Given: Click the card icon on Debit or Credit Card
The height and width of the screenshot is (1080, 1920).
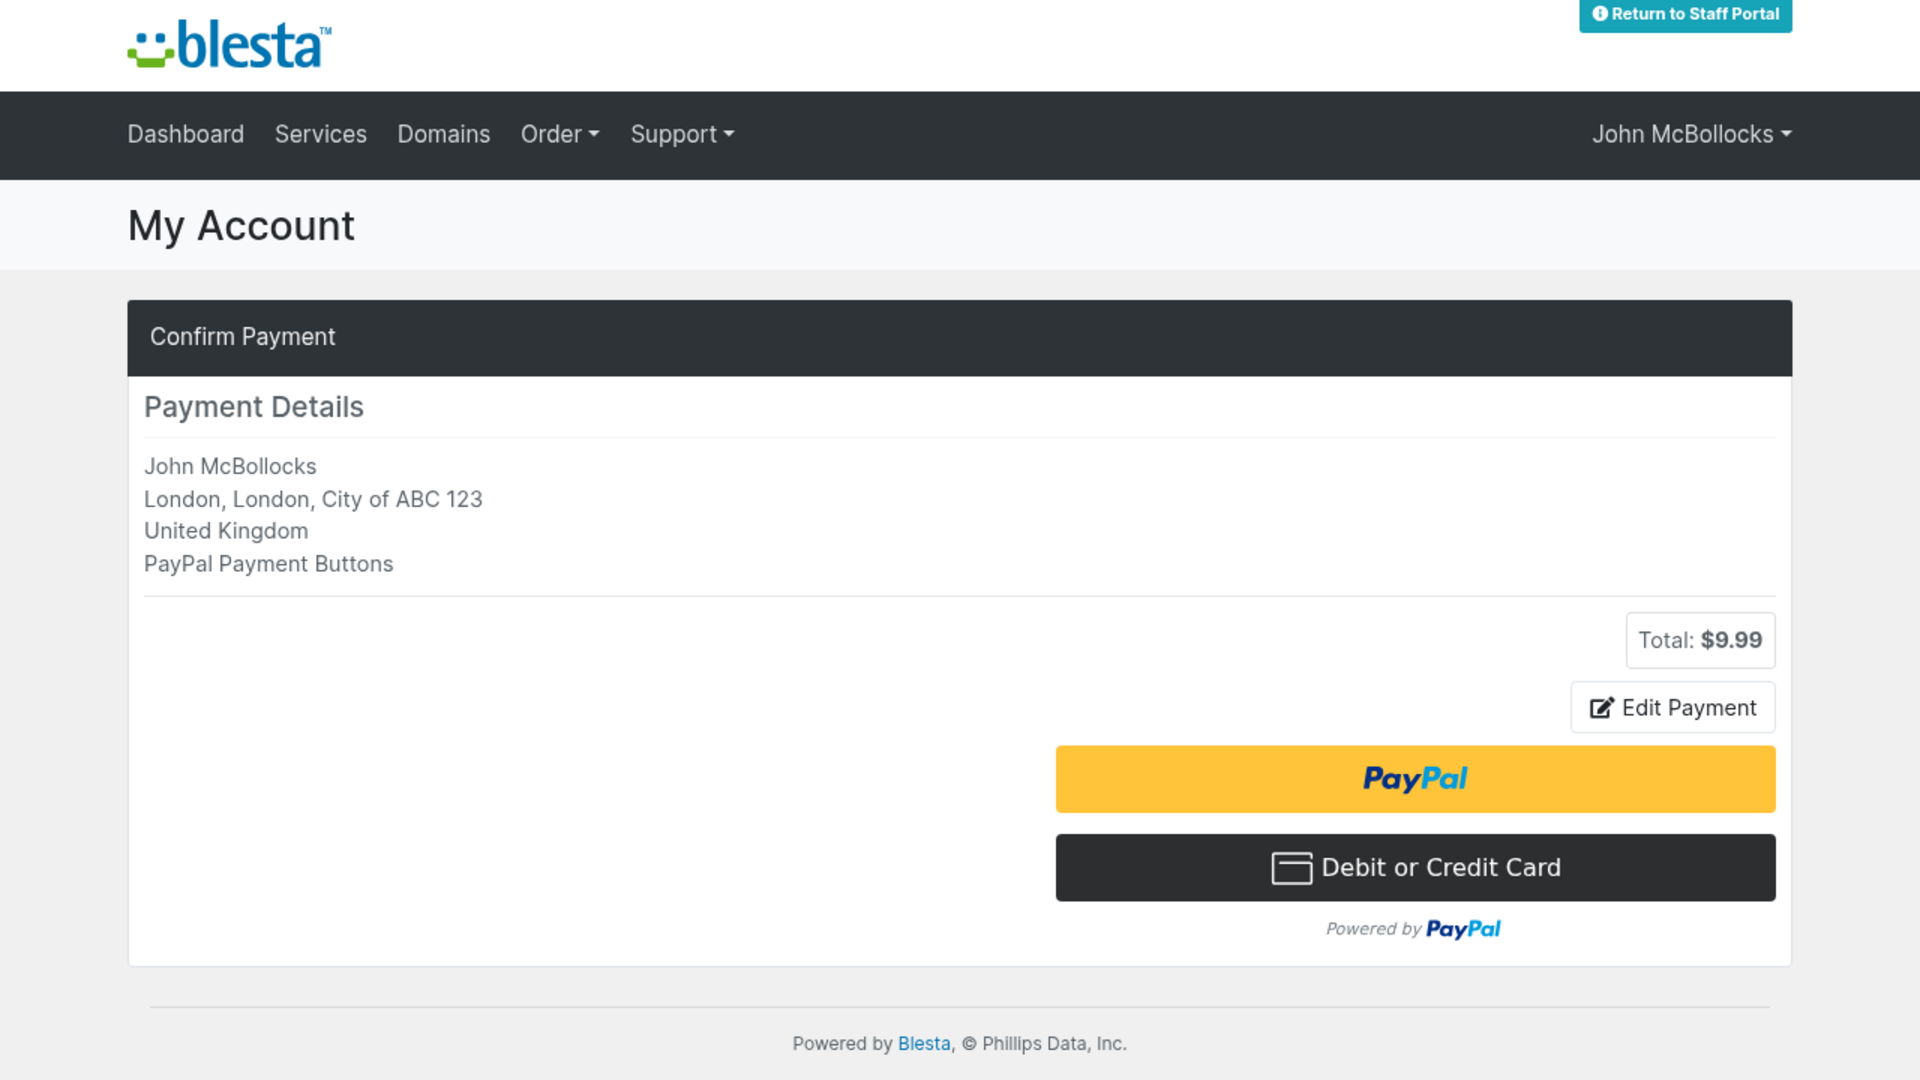Looking at the screenshot, I should (x=1291, y=868).
